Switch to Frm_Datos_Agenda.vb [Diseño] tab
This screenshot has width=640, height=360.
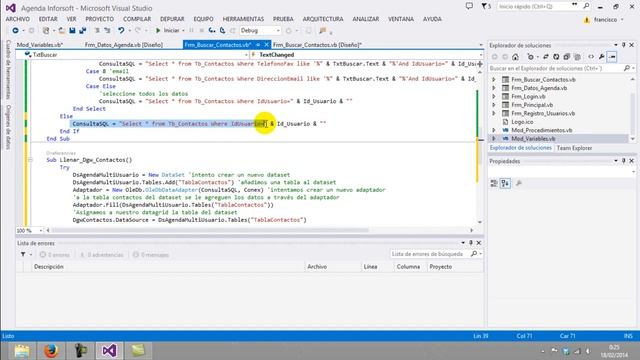tap(124, 45)
